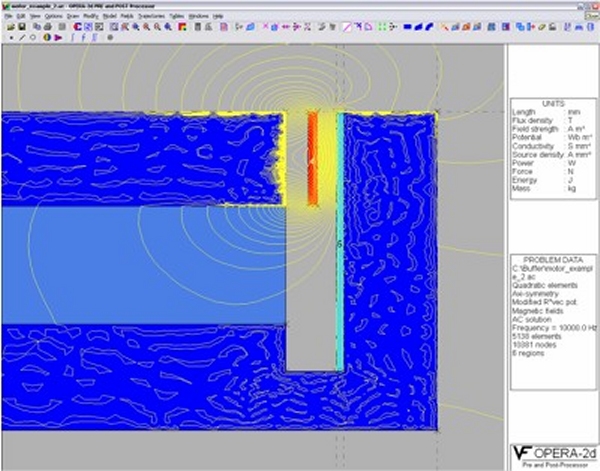Click the multicolored contour plot icon
This screenshot has height=471, width=600.
click(x=181, y=27)
